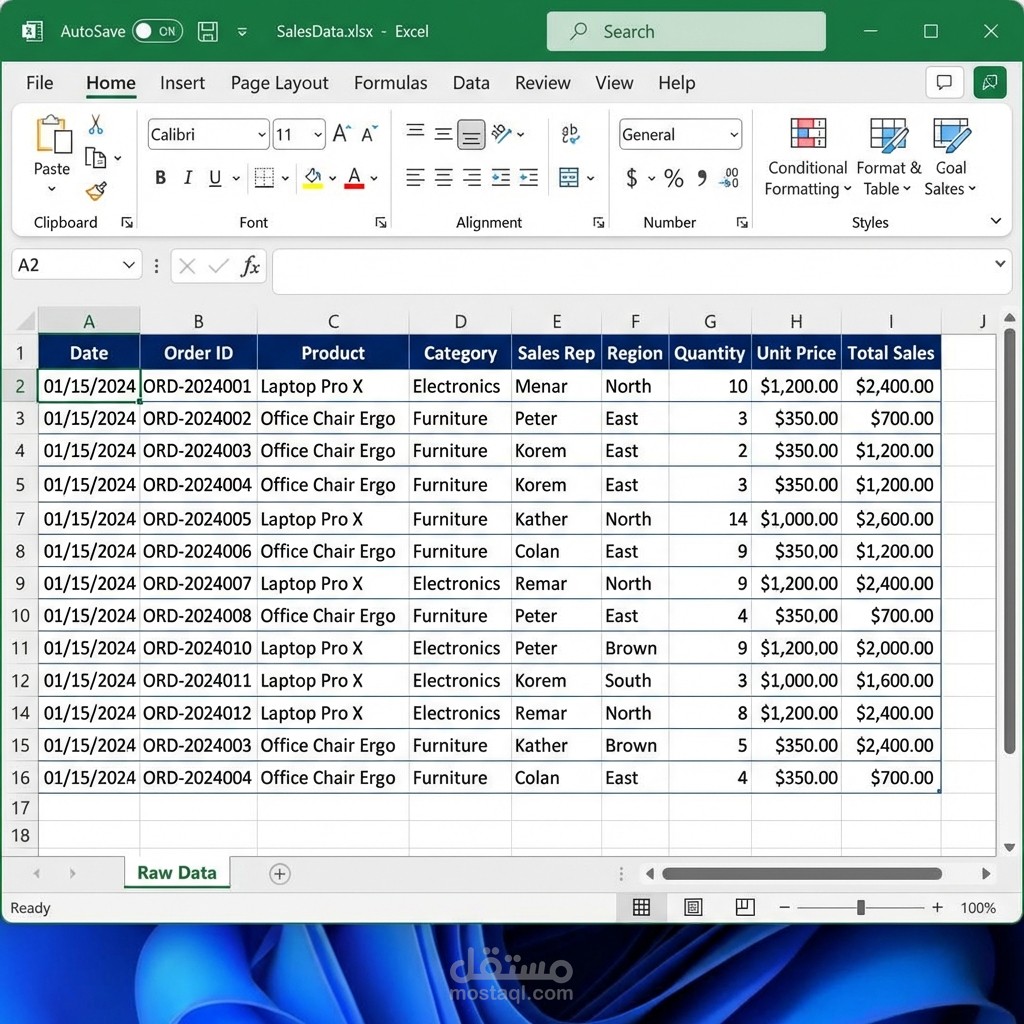
Task: Click the red Font Color button
Action: [x=354, y=178]
